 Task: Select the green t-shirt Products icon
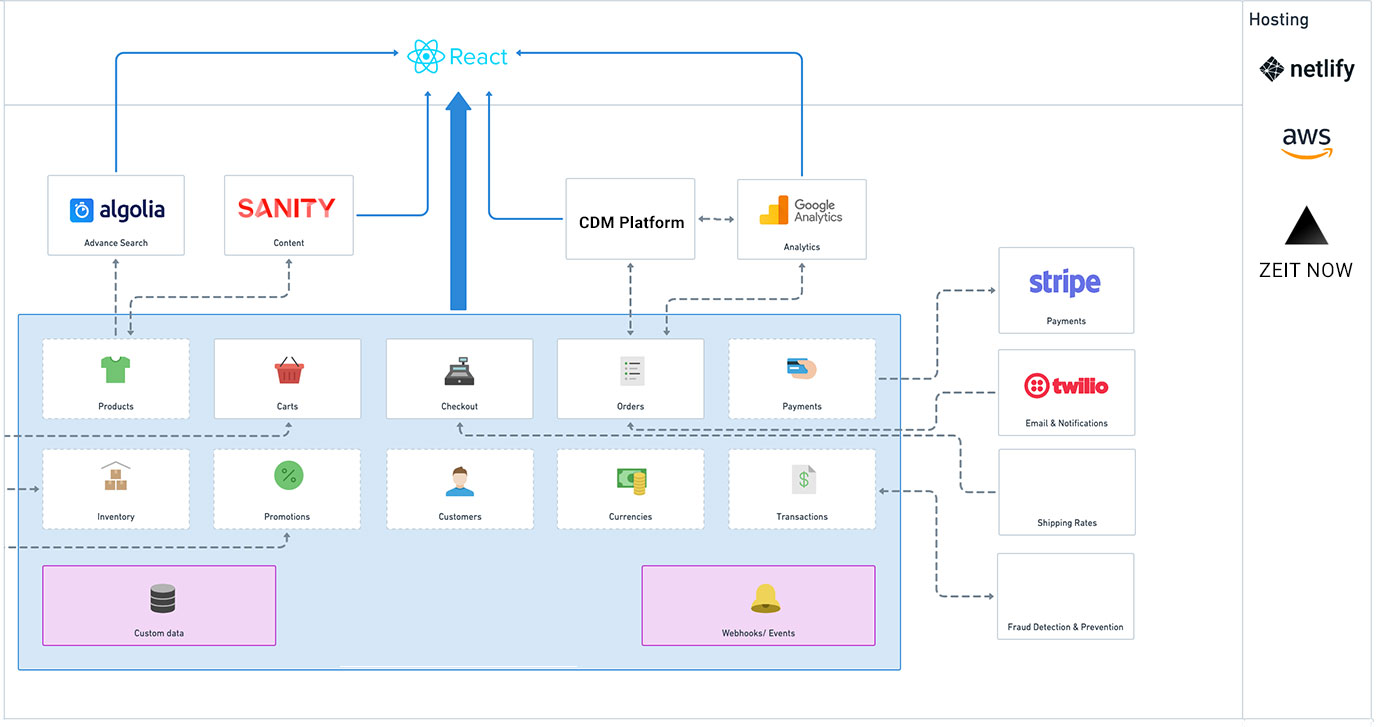click(x=116, y=370)
